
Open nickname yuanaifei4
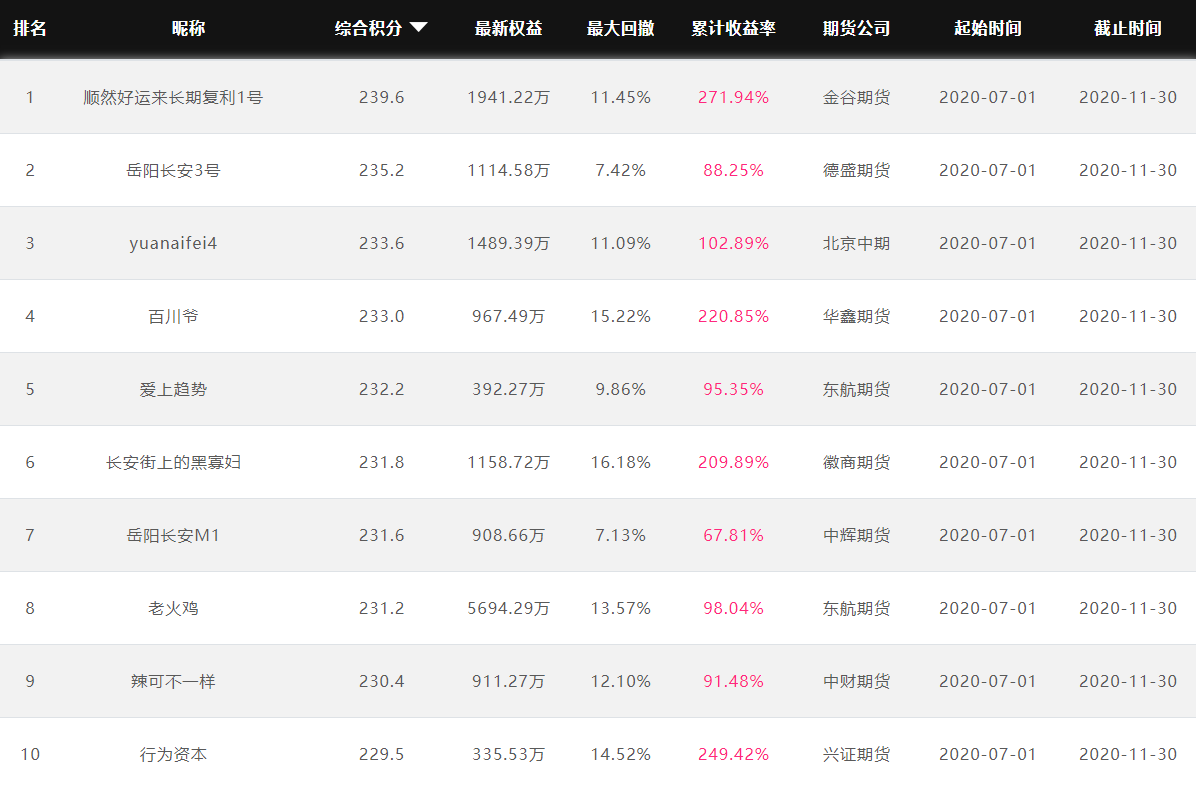(173, 243)
